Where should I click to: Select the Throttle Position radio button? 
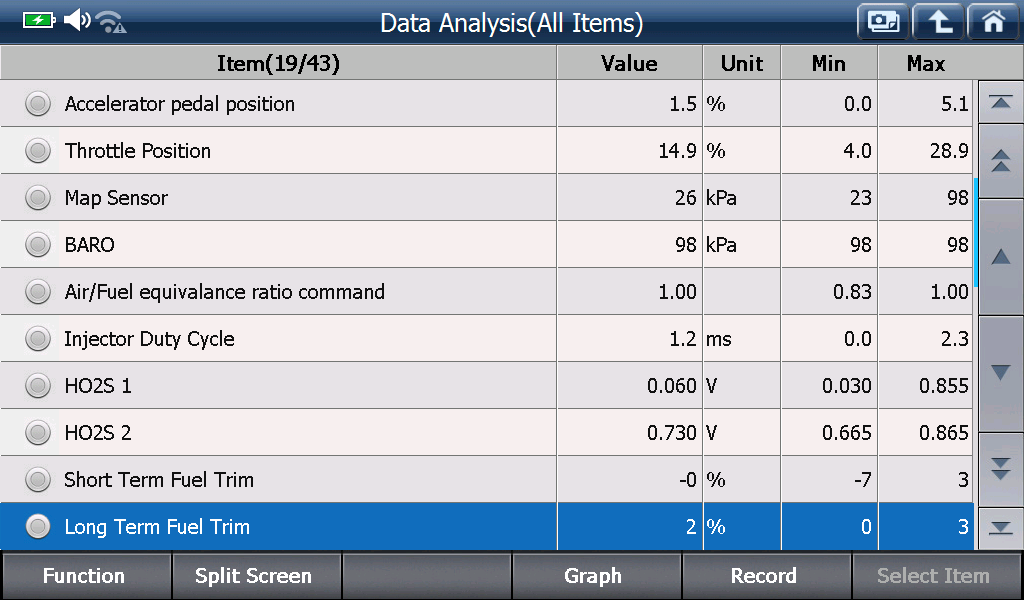38,151
